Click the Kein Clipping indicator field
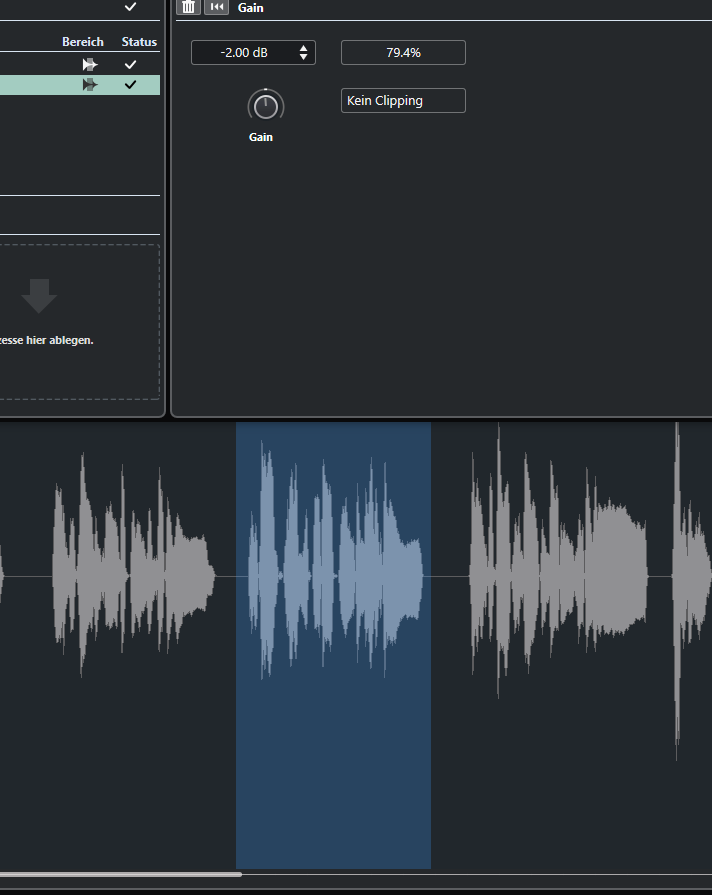The height and width of the screenshot is (895, 712). pyautogui.click(x=403, y=101)
